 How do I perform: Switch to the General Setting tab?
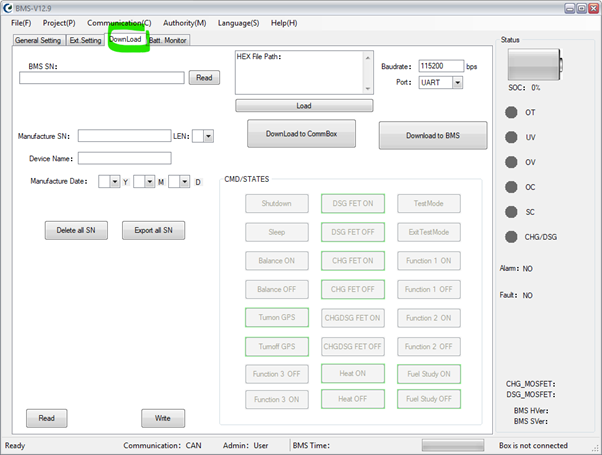tap(38, 40)
